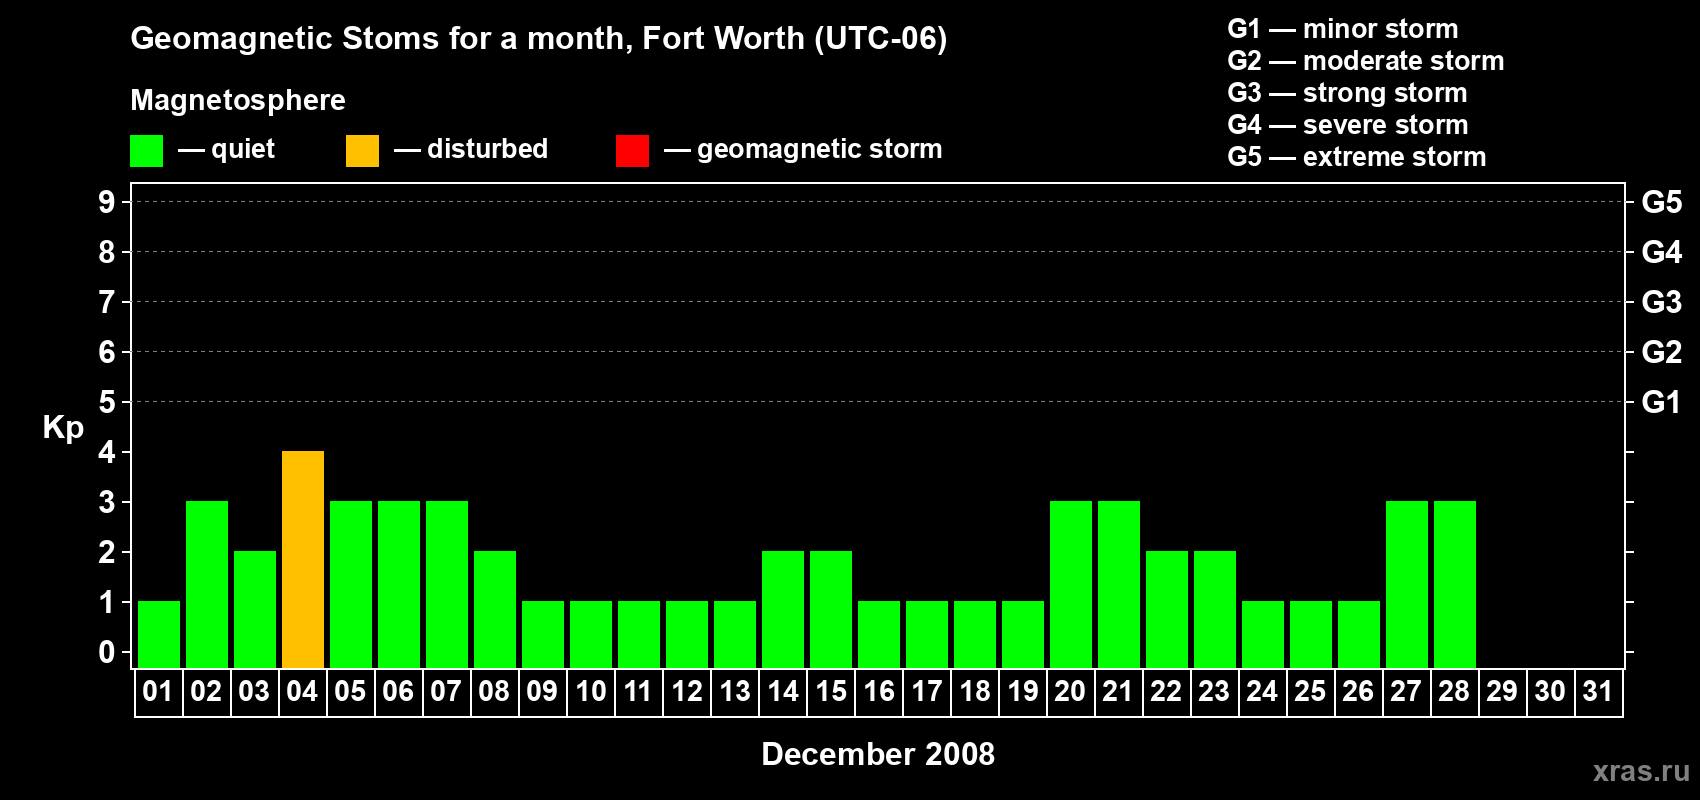Select the bar for day 17
The width and height of the screenshot is (1700, 800).
[927, 635]
